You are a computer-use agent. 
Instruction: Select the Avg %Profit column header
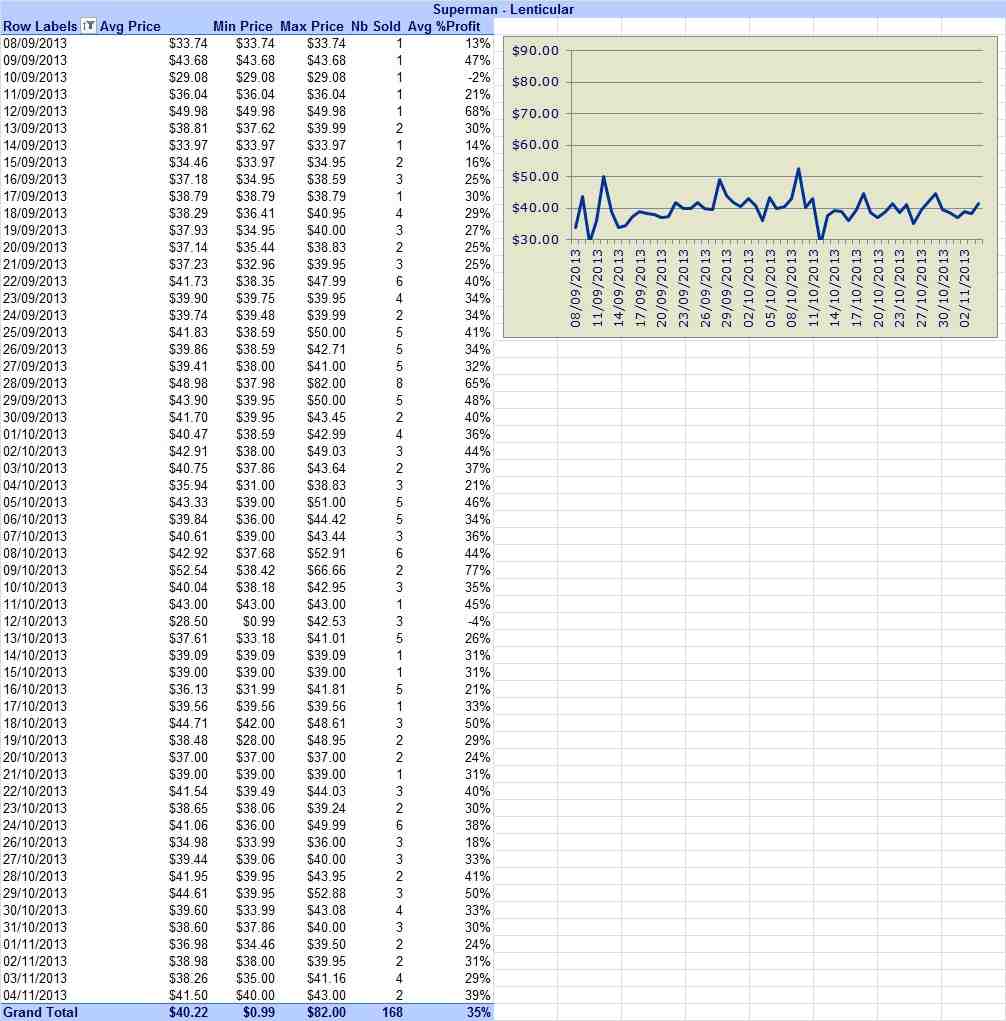tap(444, 26)
